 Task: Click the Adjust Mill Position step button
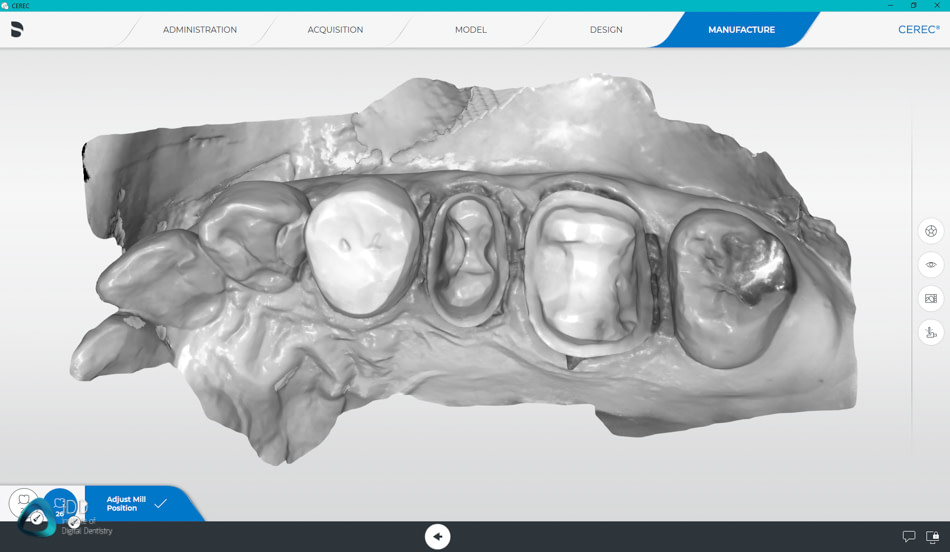[x=126, y=504]
